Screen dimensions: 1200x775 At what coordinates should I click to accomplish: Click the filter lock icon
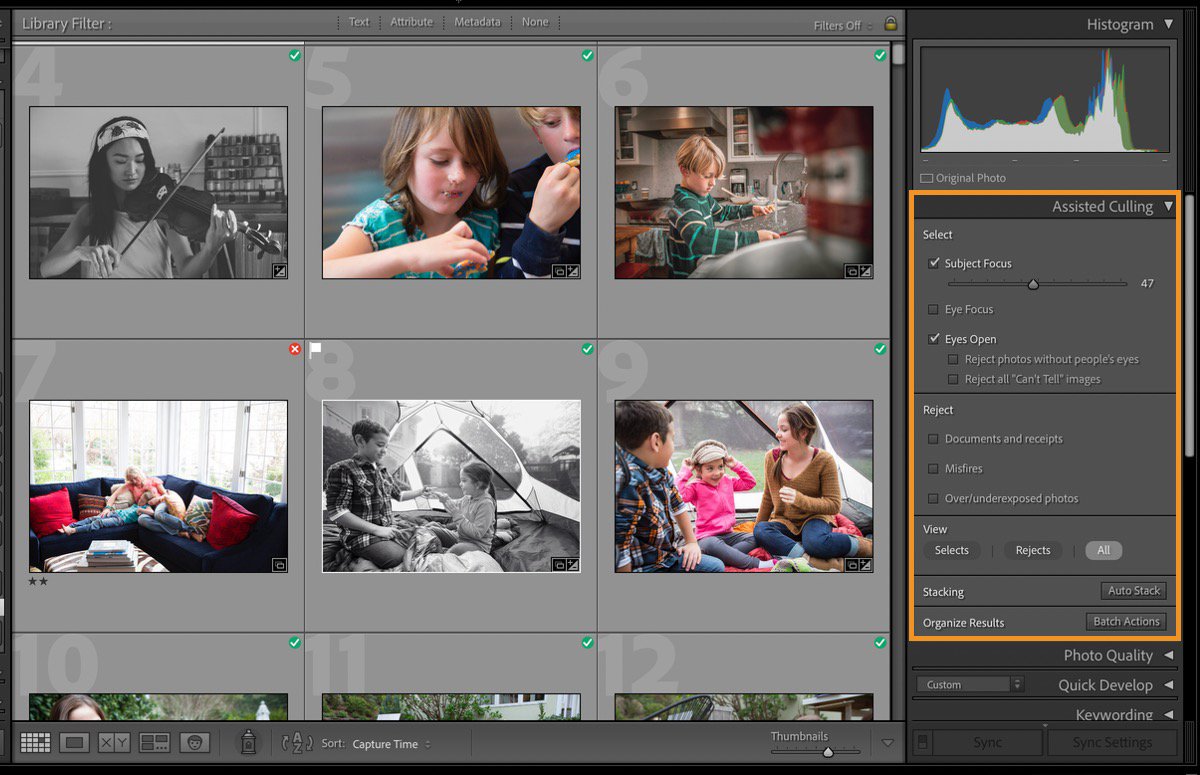890,23
